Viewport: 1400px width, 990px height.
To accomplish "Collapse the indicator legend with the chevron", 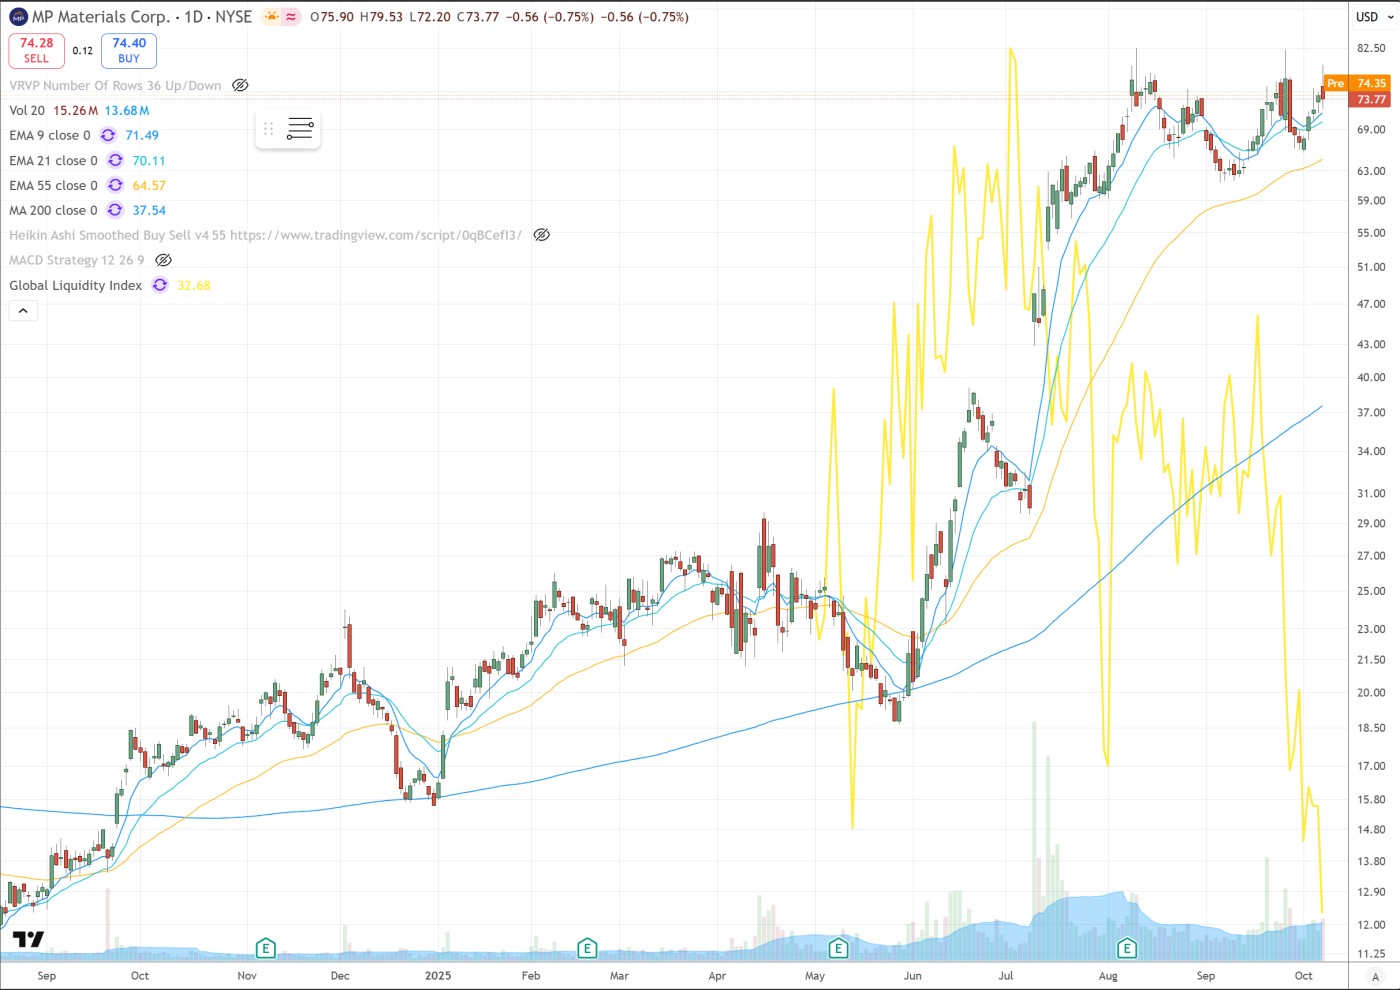I will click(x=23, y=311).
